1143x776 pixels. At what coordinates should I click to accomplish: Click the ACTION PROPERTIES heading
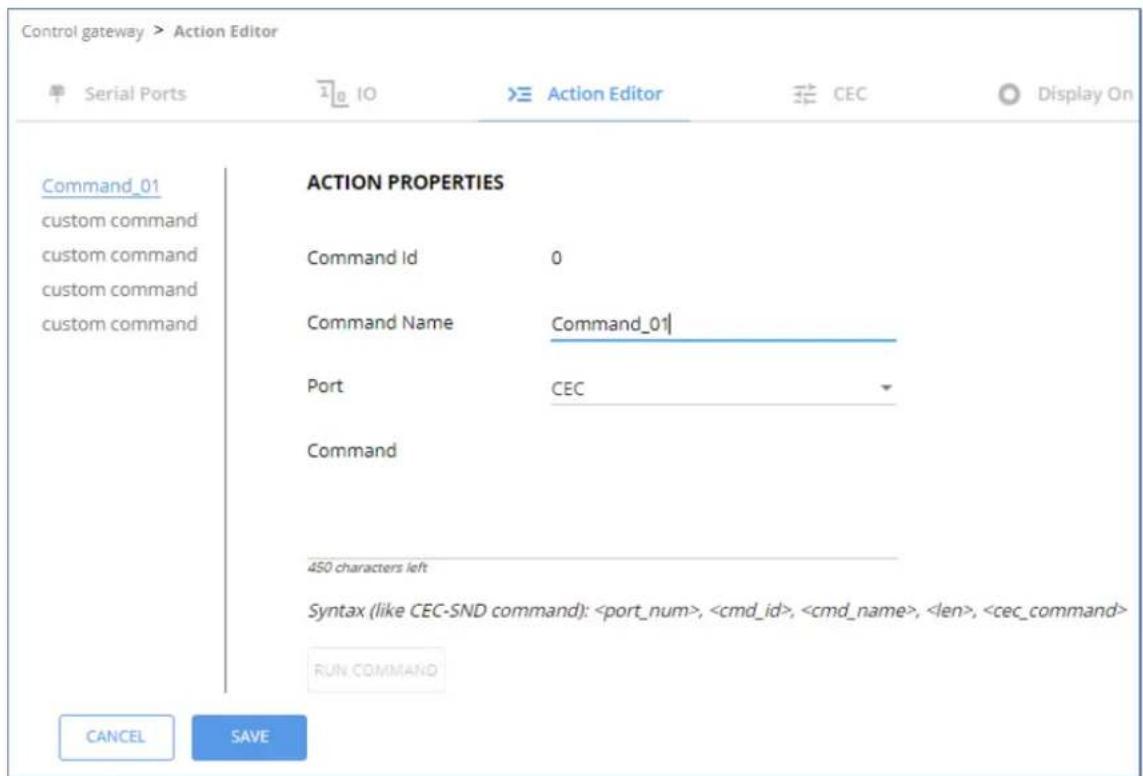pyautogui.click(x=405, y=182)
